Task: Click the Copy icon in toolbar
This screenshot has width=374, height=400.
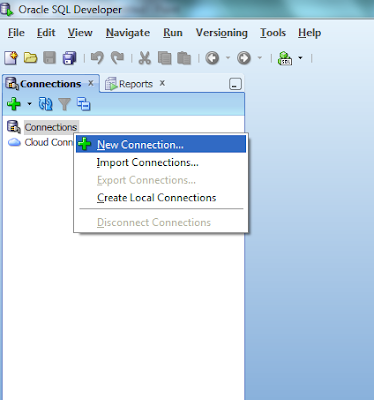Action: (164, 58)
